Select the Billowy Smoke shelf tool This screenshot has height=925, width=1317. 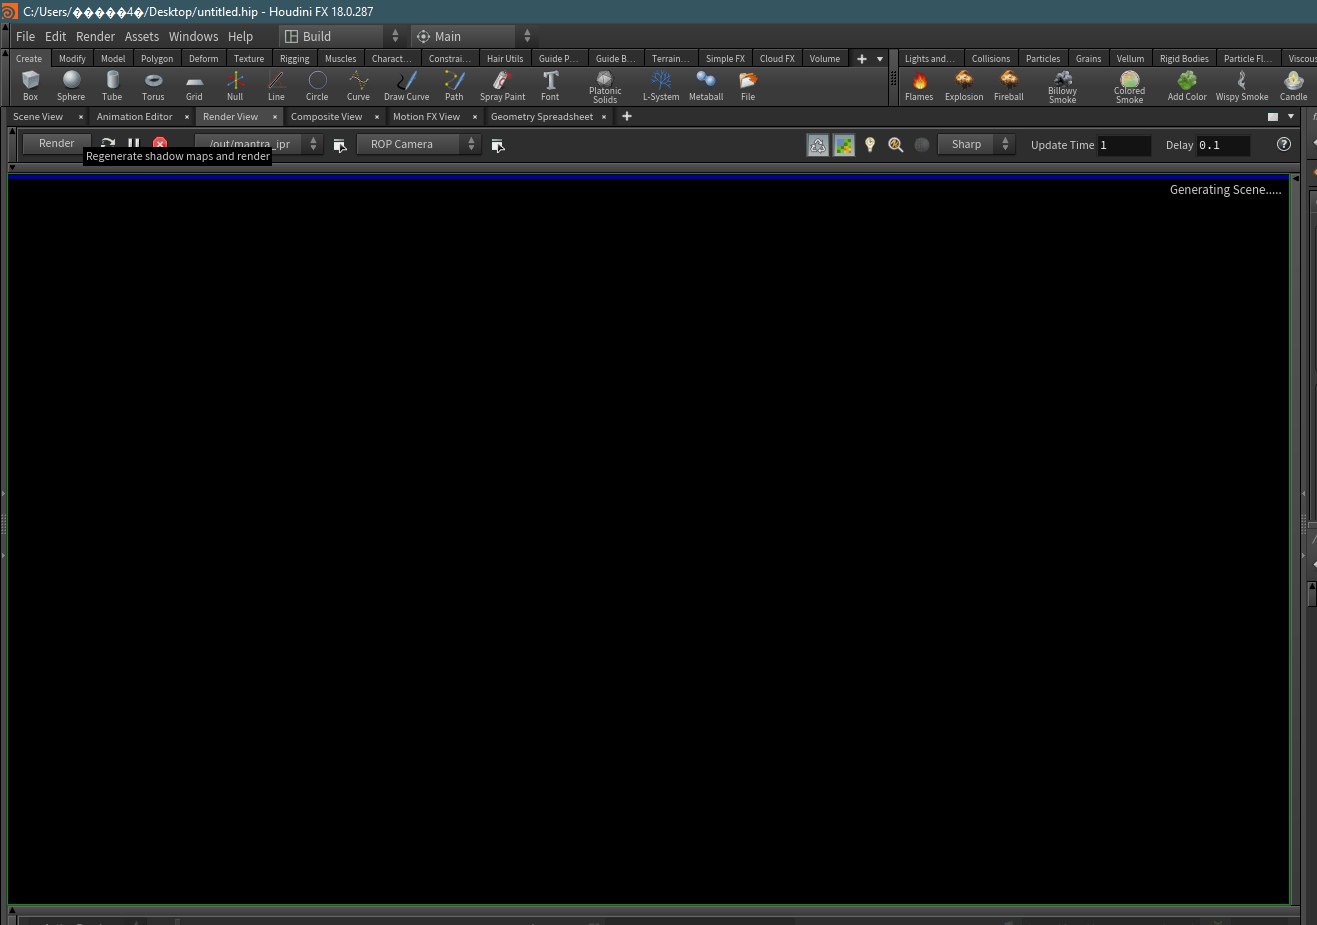[x=1062, y=86]
